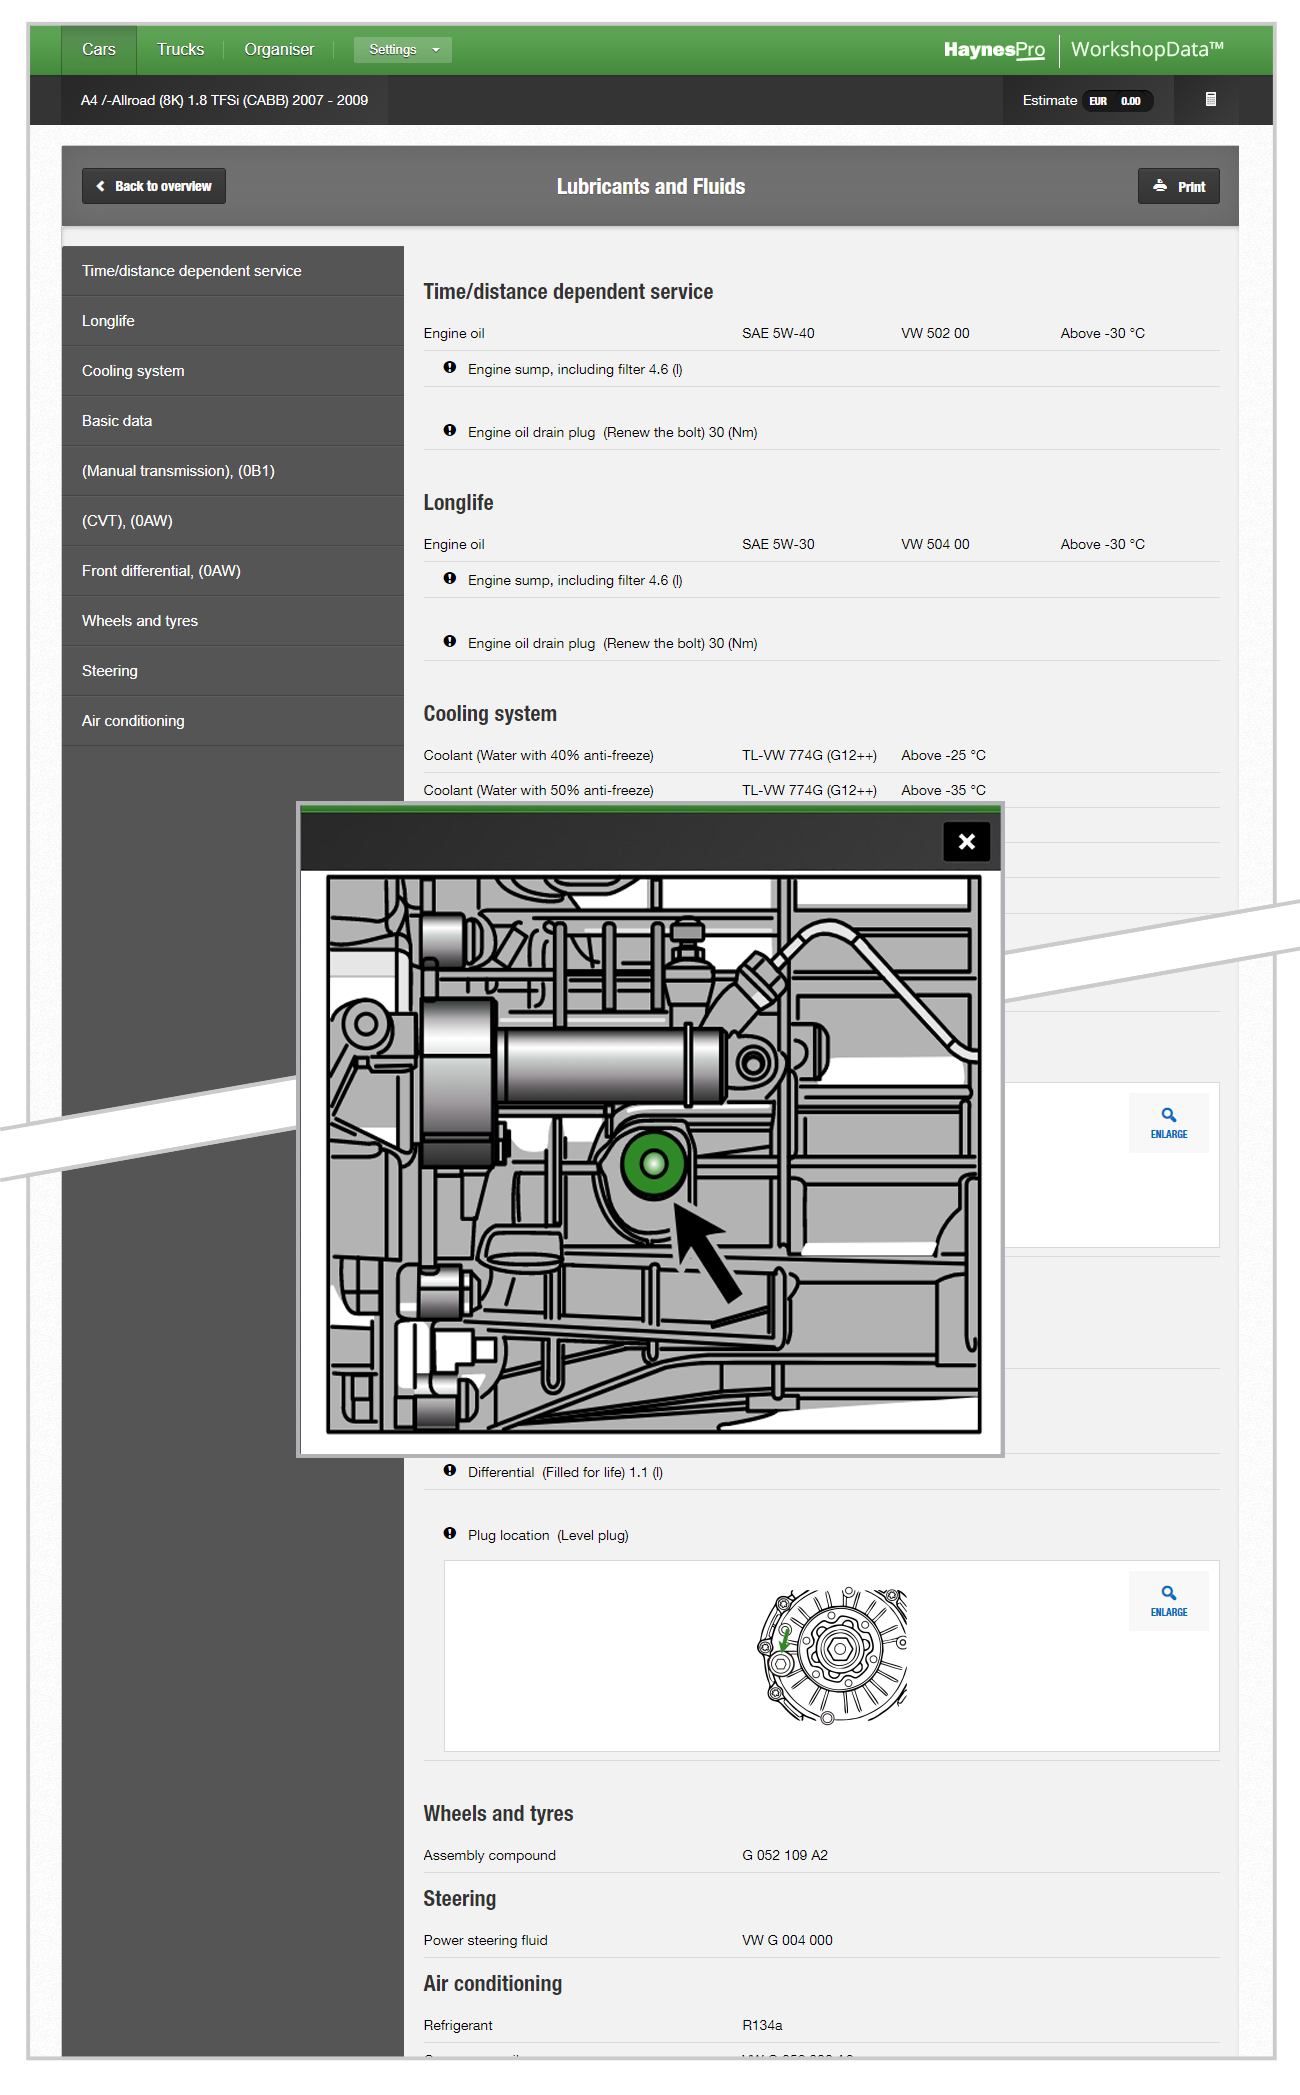Click the differential clutch housing thumbnail

coord(832,1655)
